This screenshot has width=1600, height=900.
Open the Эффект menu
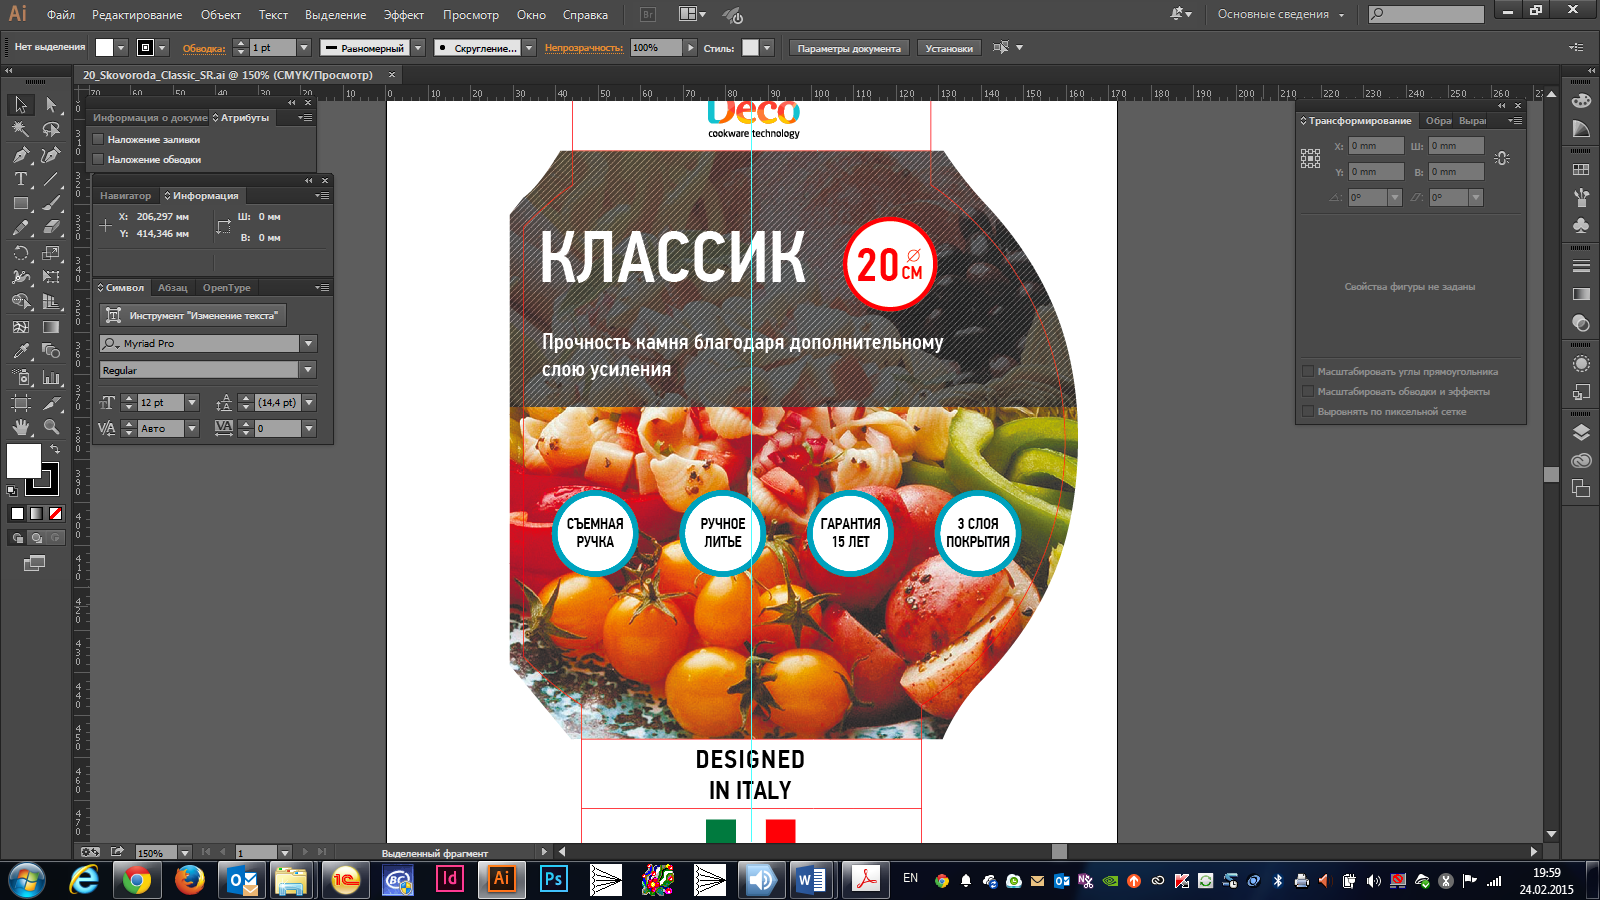click(403, 15)
